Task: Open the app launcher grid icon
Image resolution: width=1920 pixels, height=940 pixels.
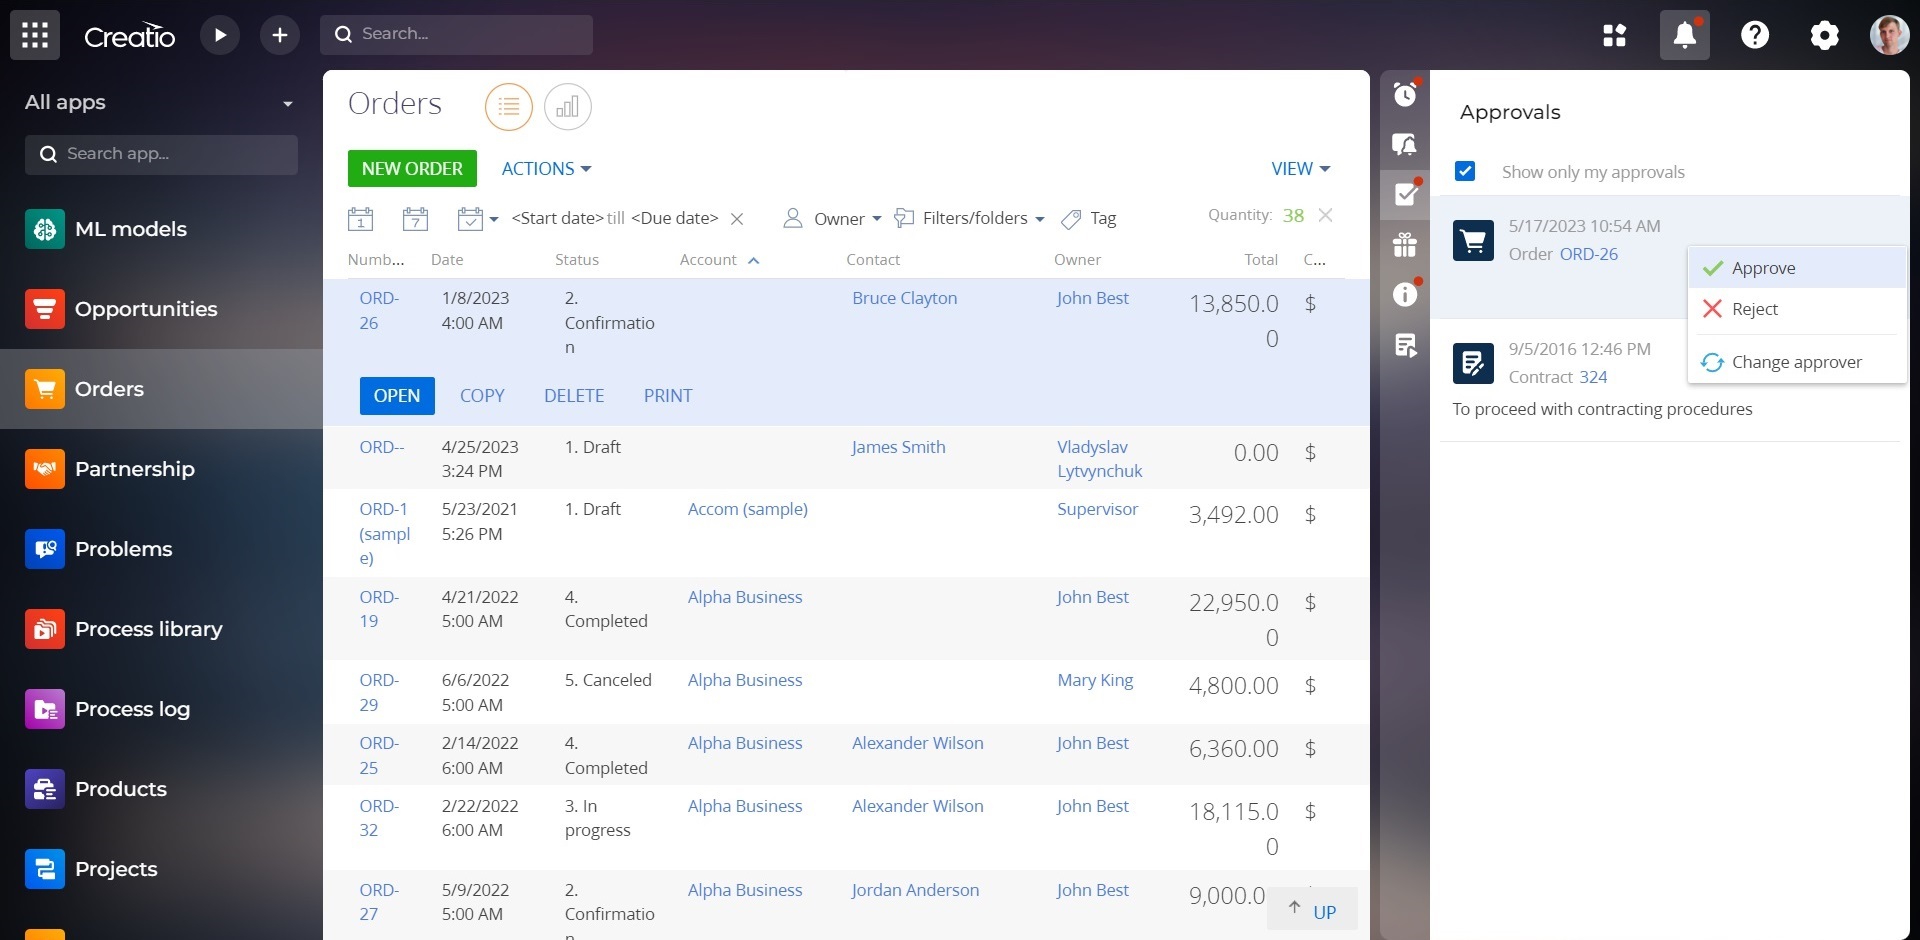Action: pos(35,35)
